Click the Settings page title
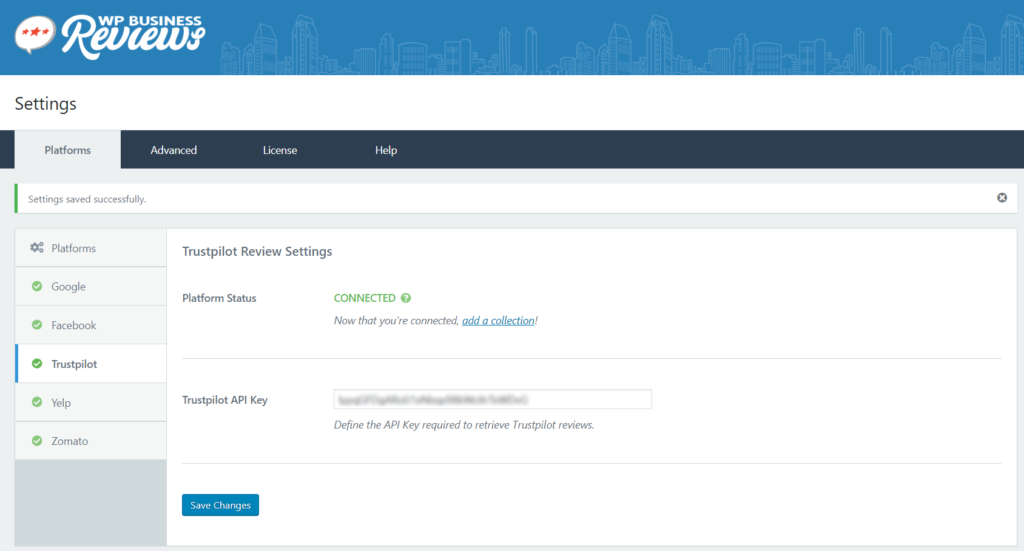1024x551 pixels. (46, 104)
